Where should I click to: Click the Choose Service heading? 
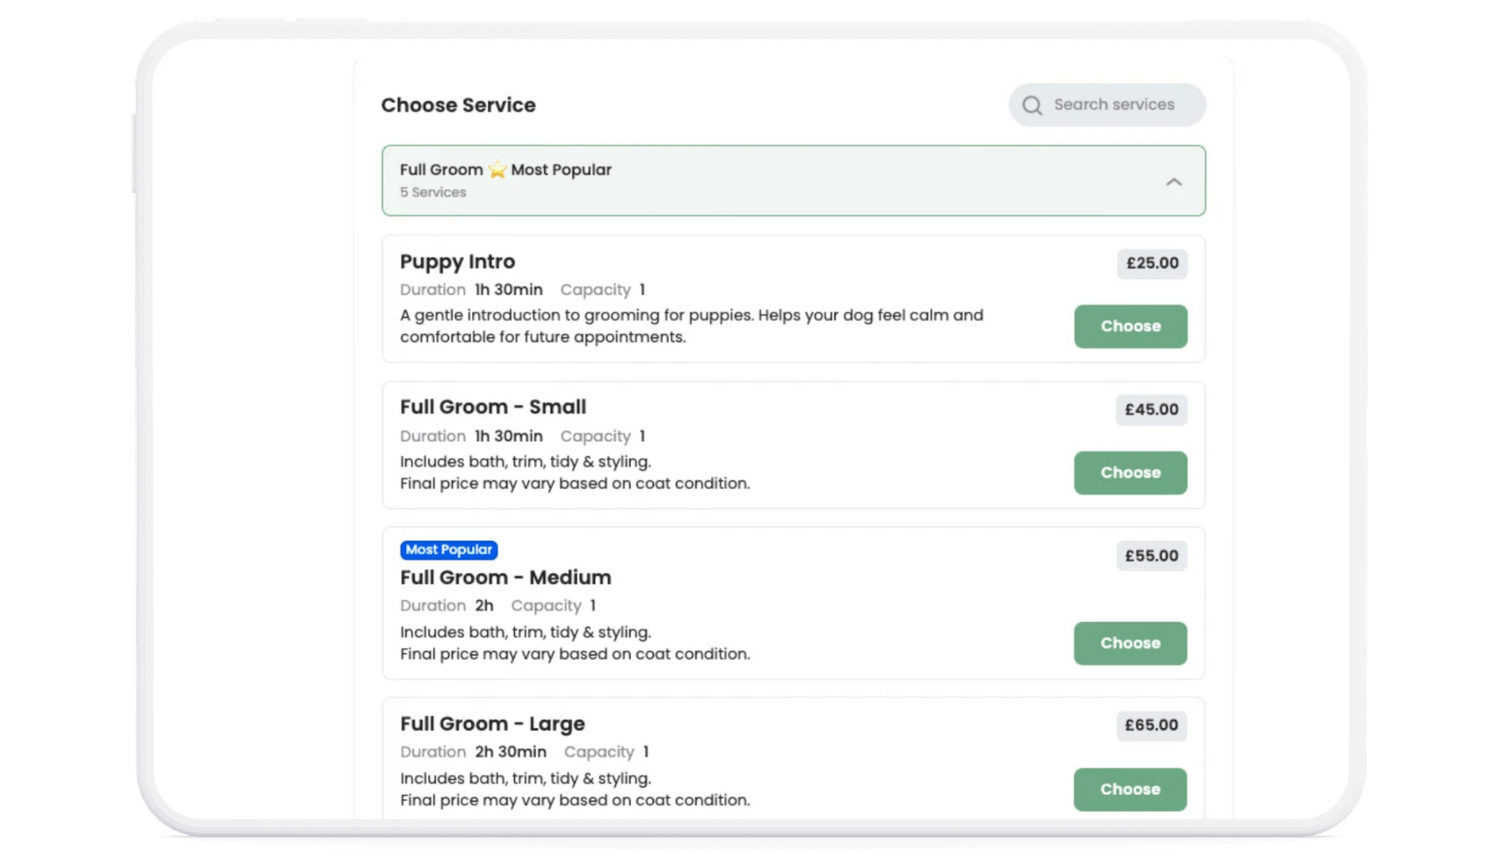[458, 105]
